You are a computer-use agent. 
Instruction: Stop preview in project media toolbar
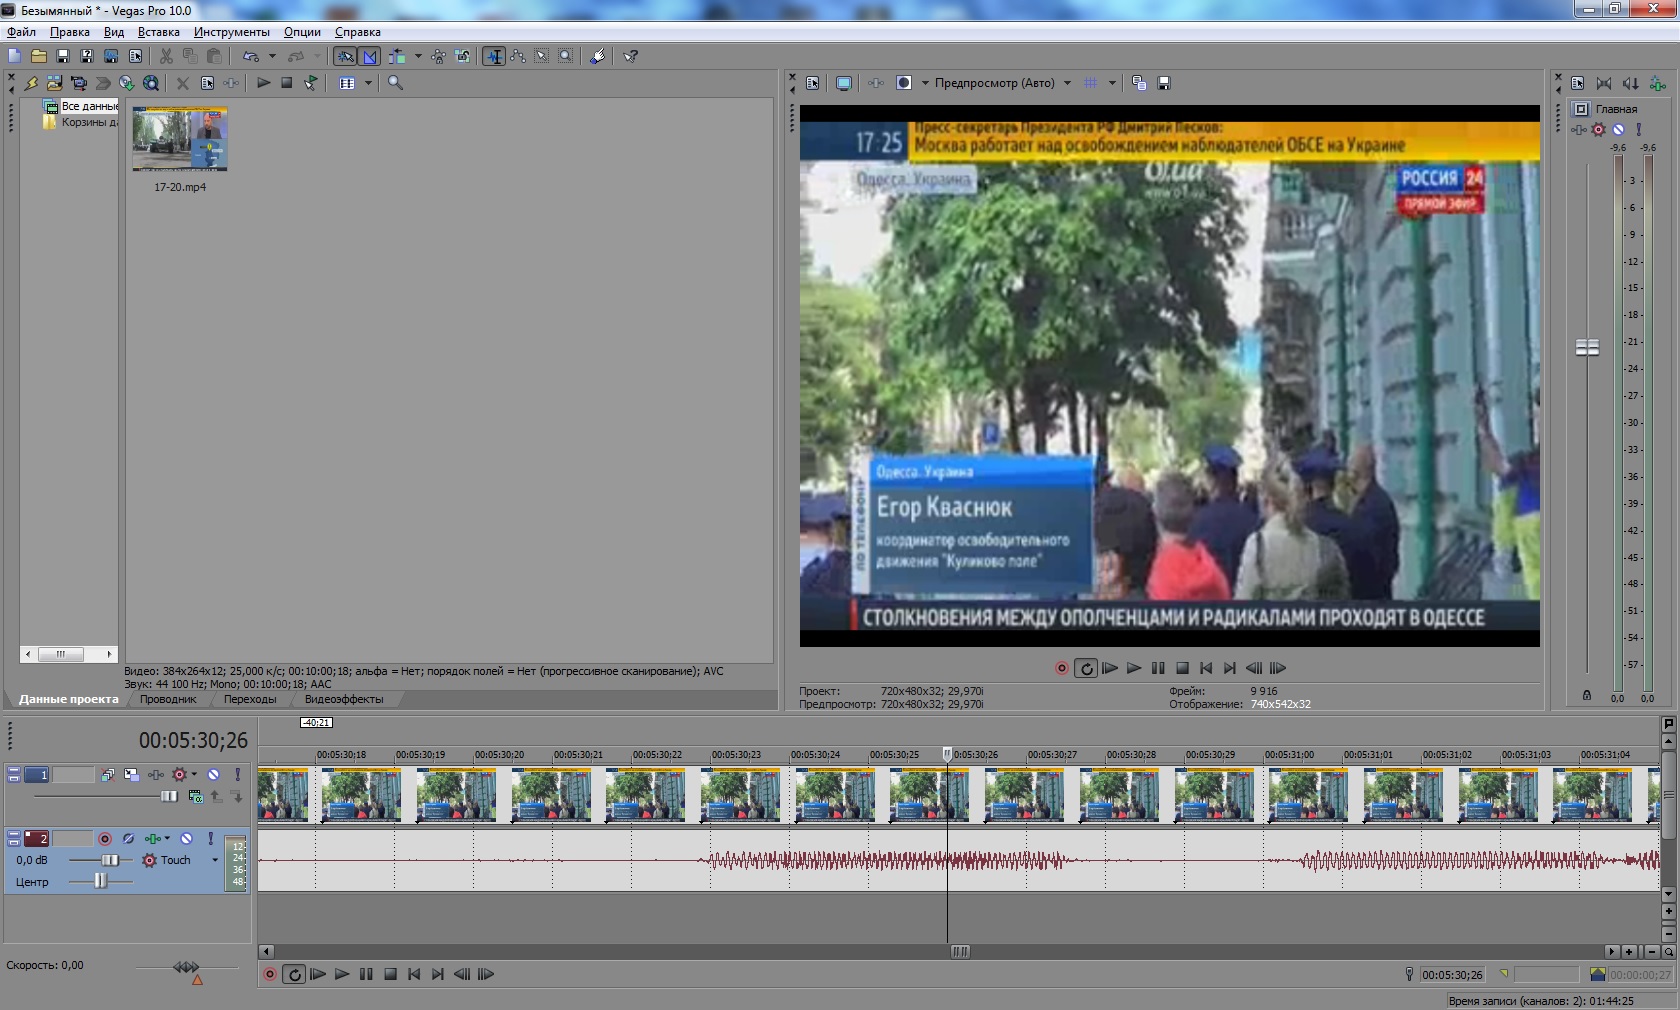coord(287,83)
